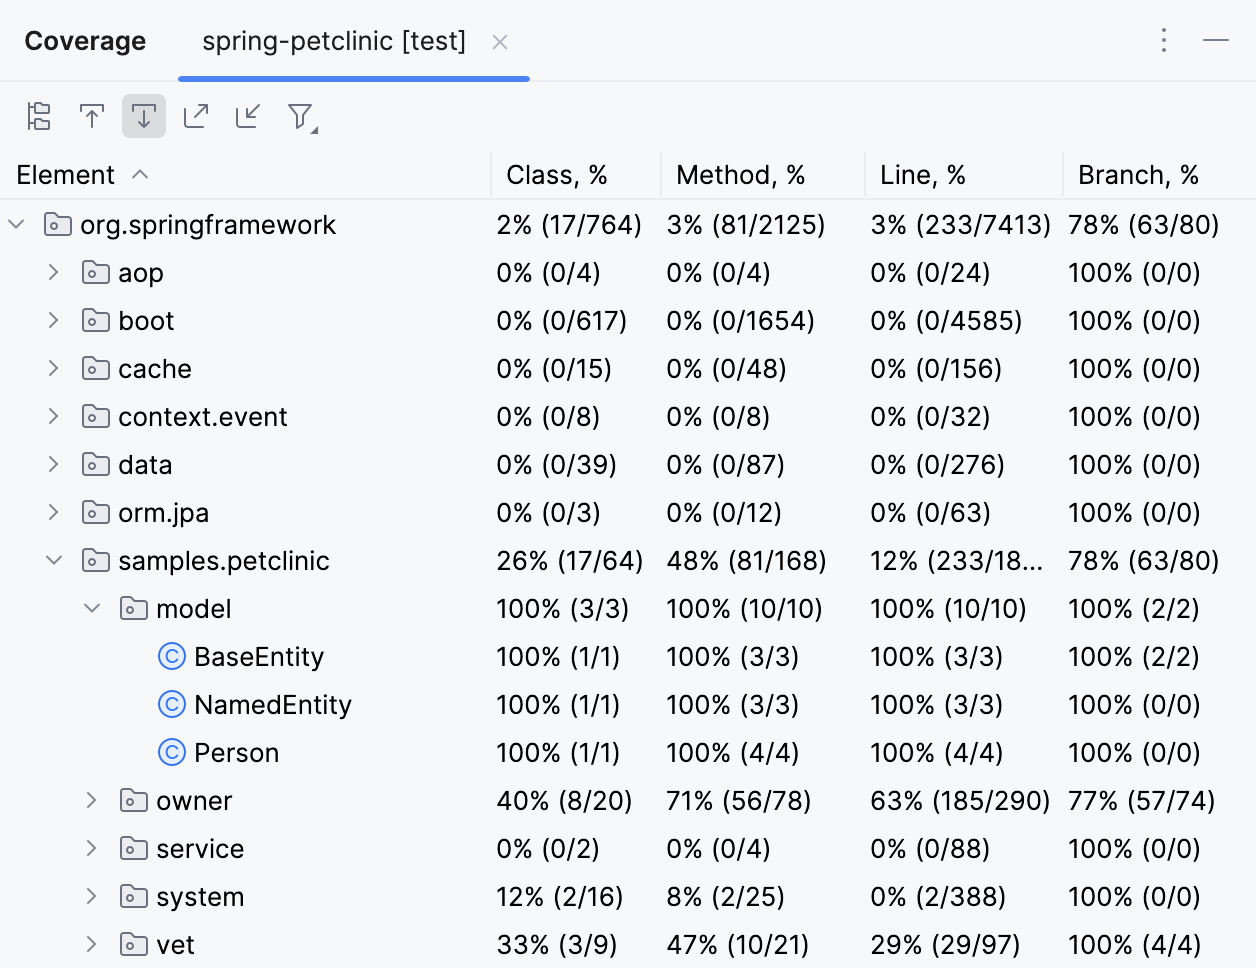
Task: Close the spring-petclinic [test] tab
Action: point(499,42)
